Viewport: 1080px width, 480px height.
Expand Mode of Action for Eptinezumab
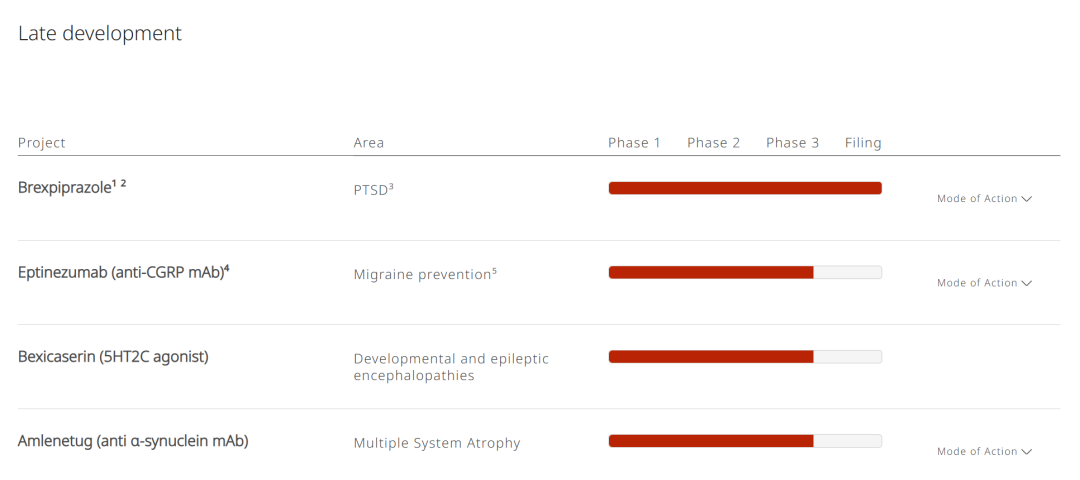click(983, 283)
